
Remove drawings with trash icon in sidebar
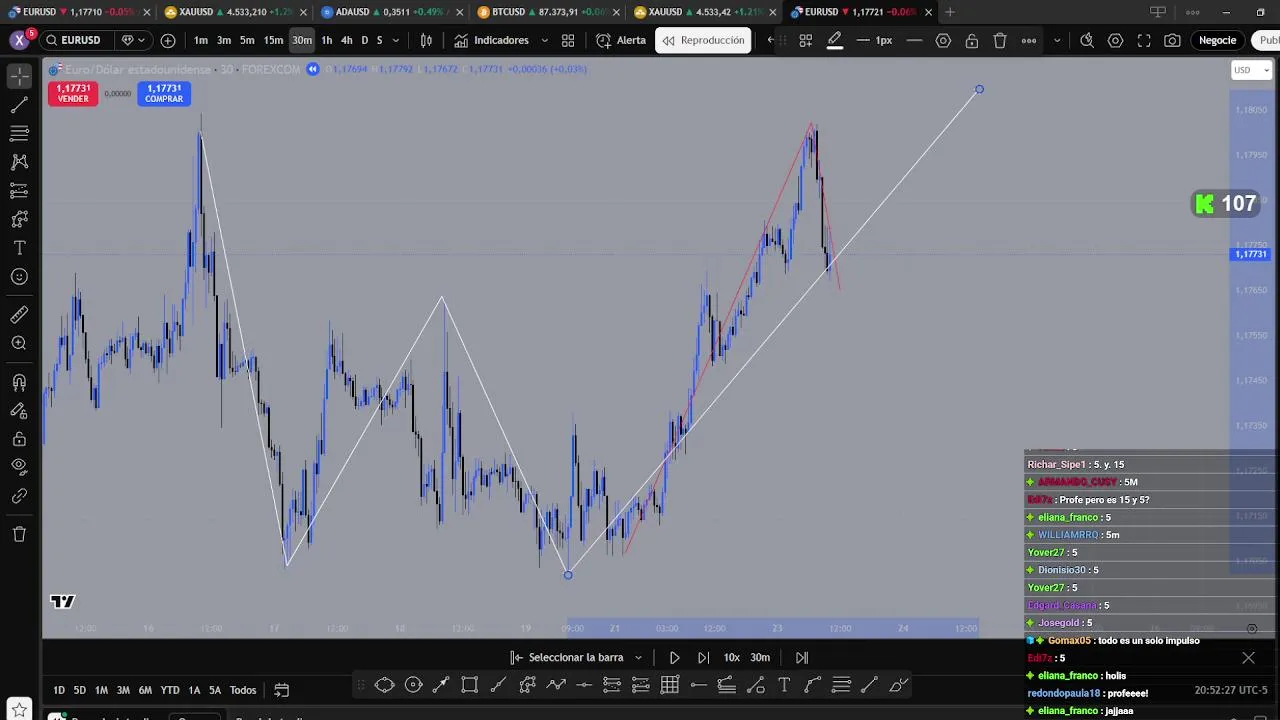(19, 534)
